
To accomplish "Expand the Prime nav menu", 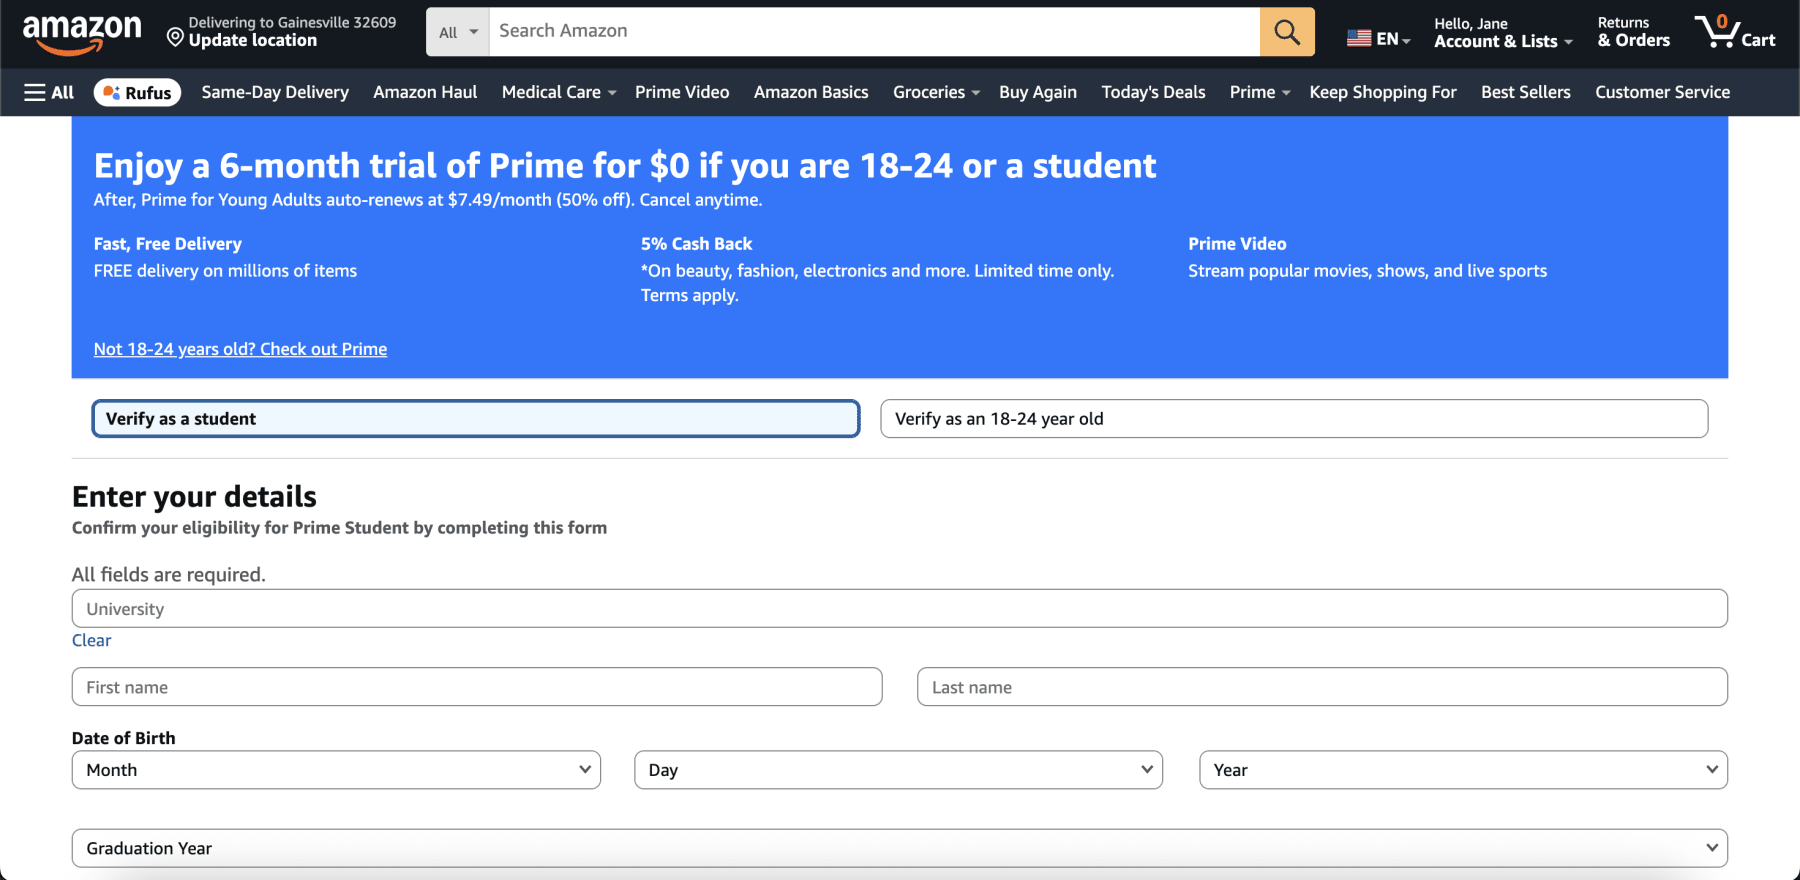I will tap(1260, 92).
